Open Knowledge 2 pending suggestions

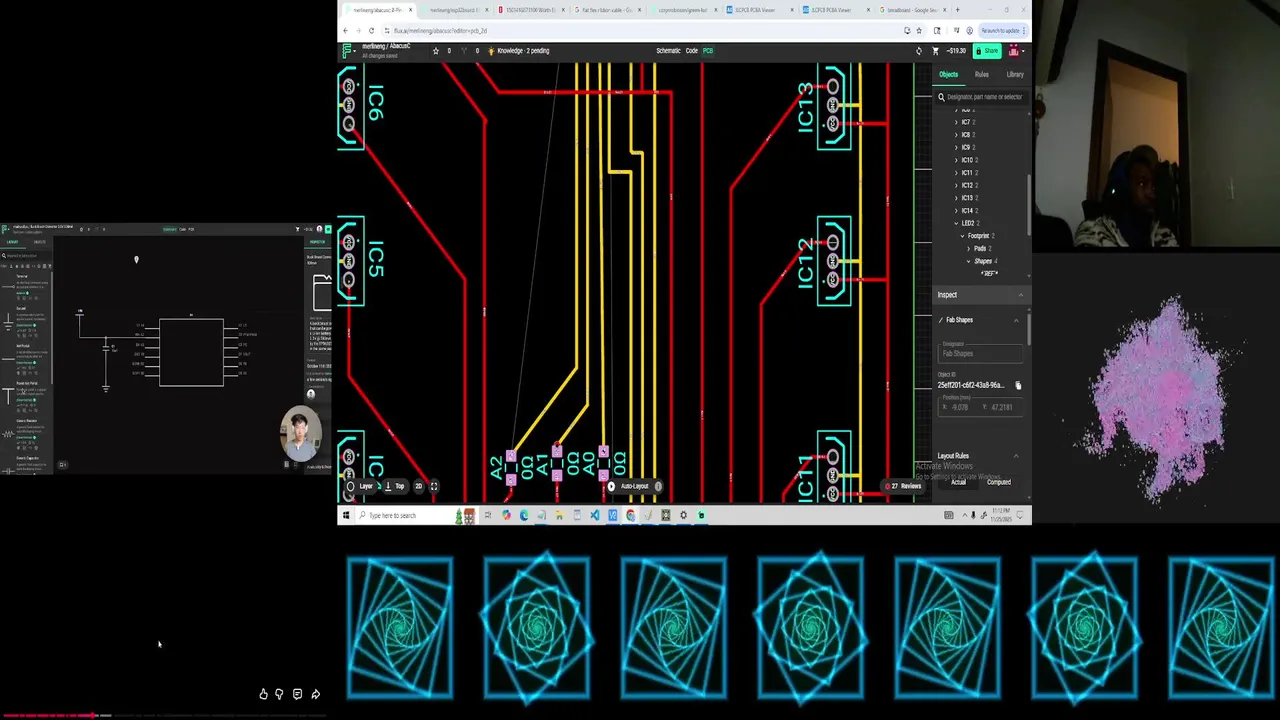click(519, 51)
